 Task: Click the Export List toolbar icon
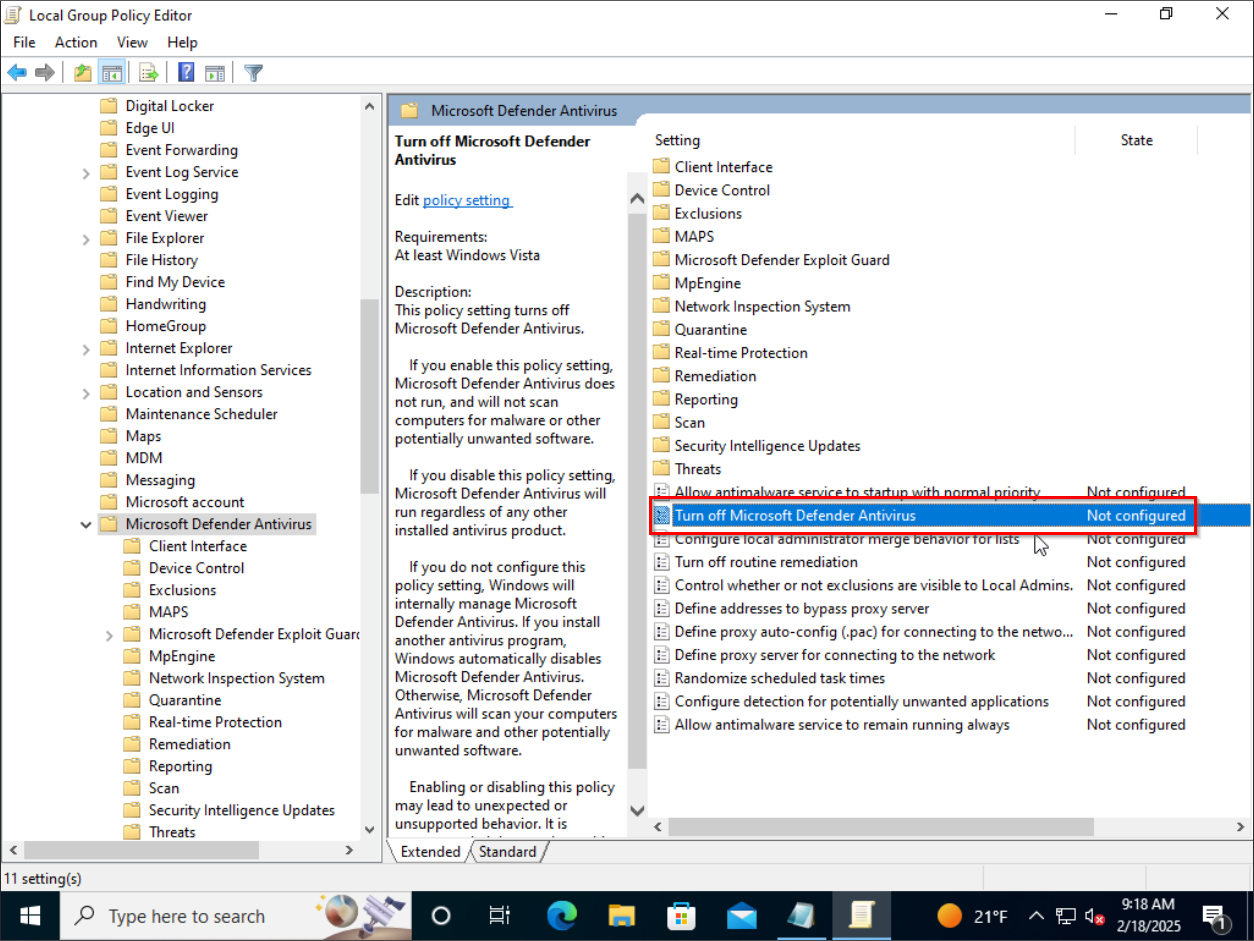point(149,73)
